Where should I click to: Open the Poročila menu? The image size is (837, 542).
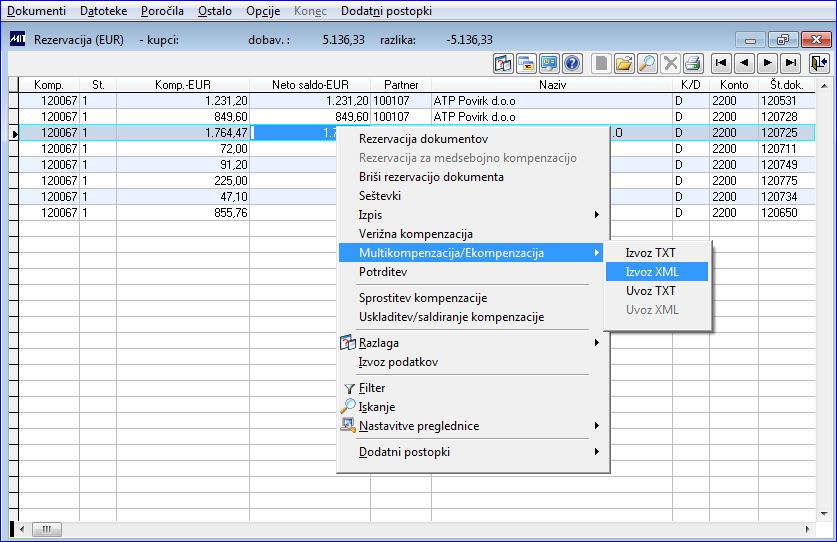point(162,11)
